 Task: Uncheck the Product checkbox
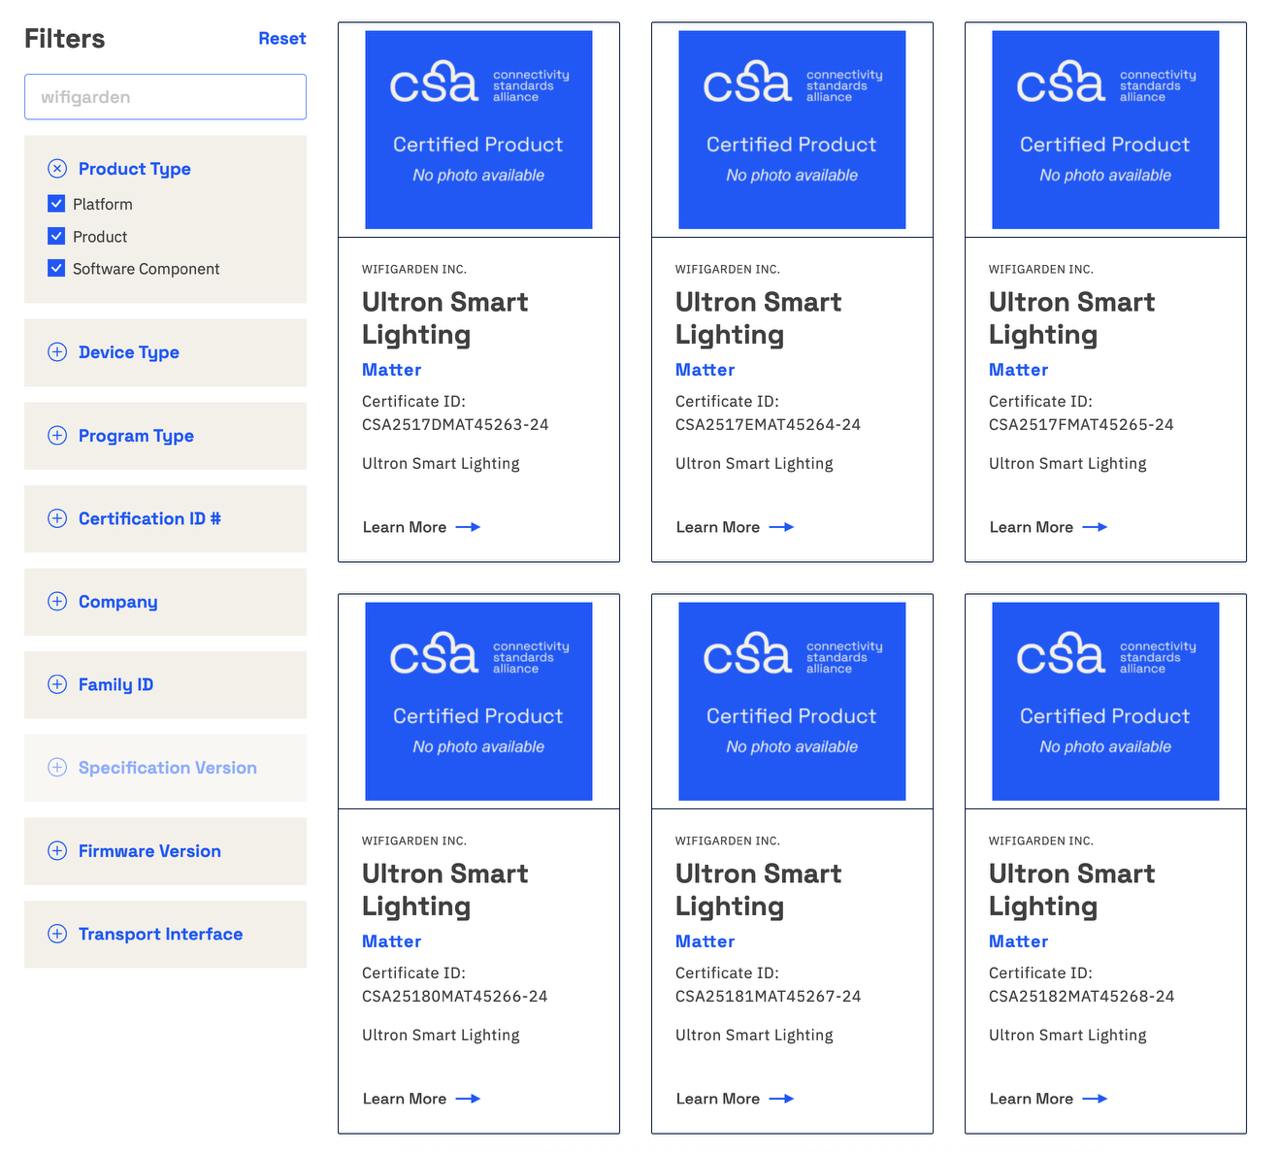[x=56, y=237]
